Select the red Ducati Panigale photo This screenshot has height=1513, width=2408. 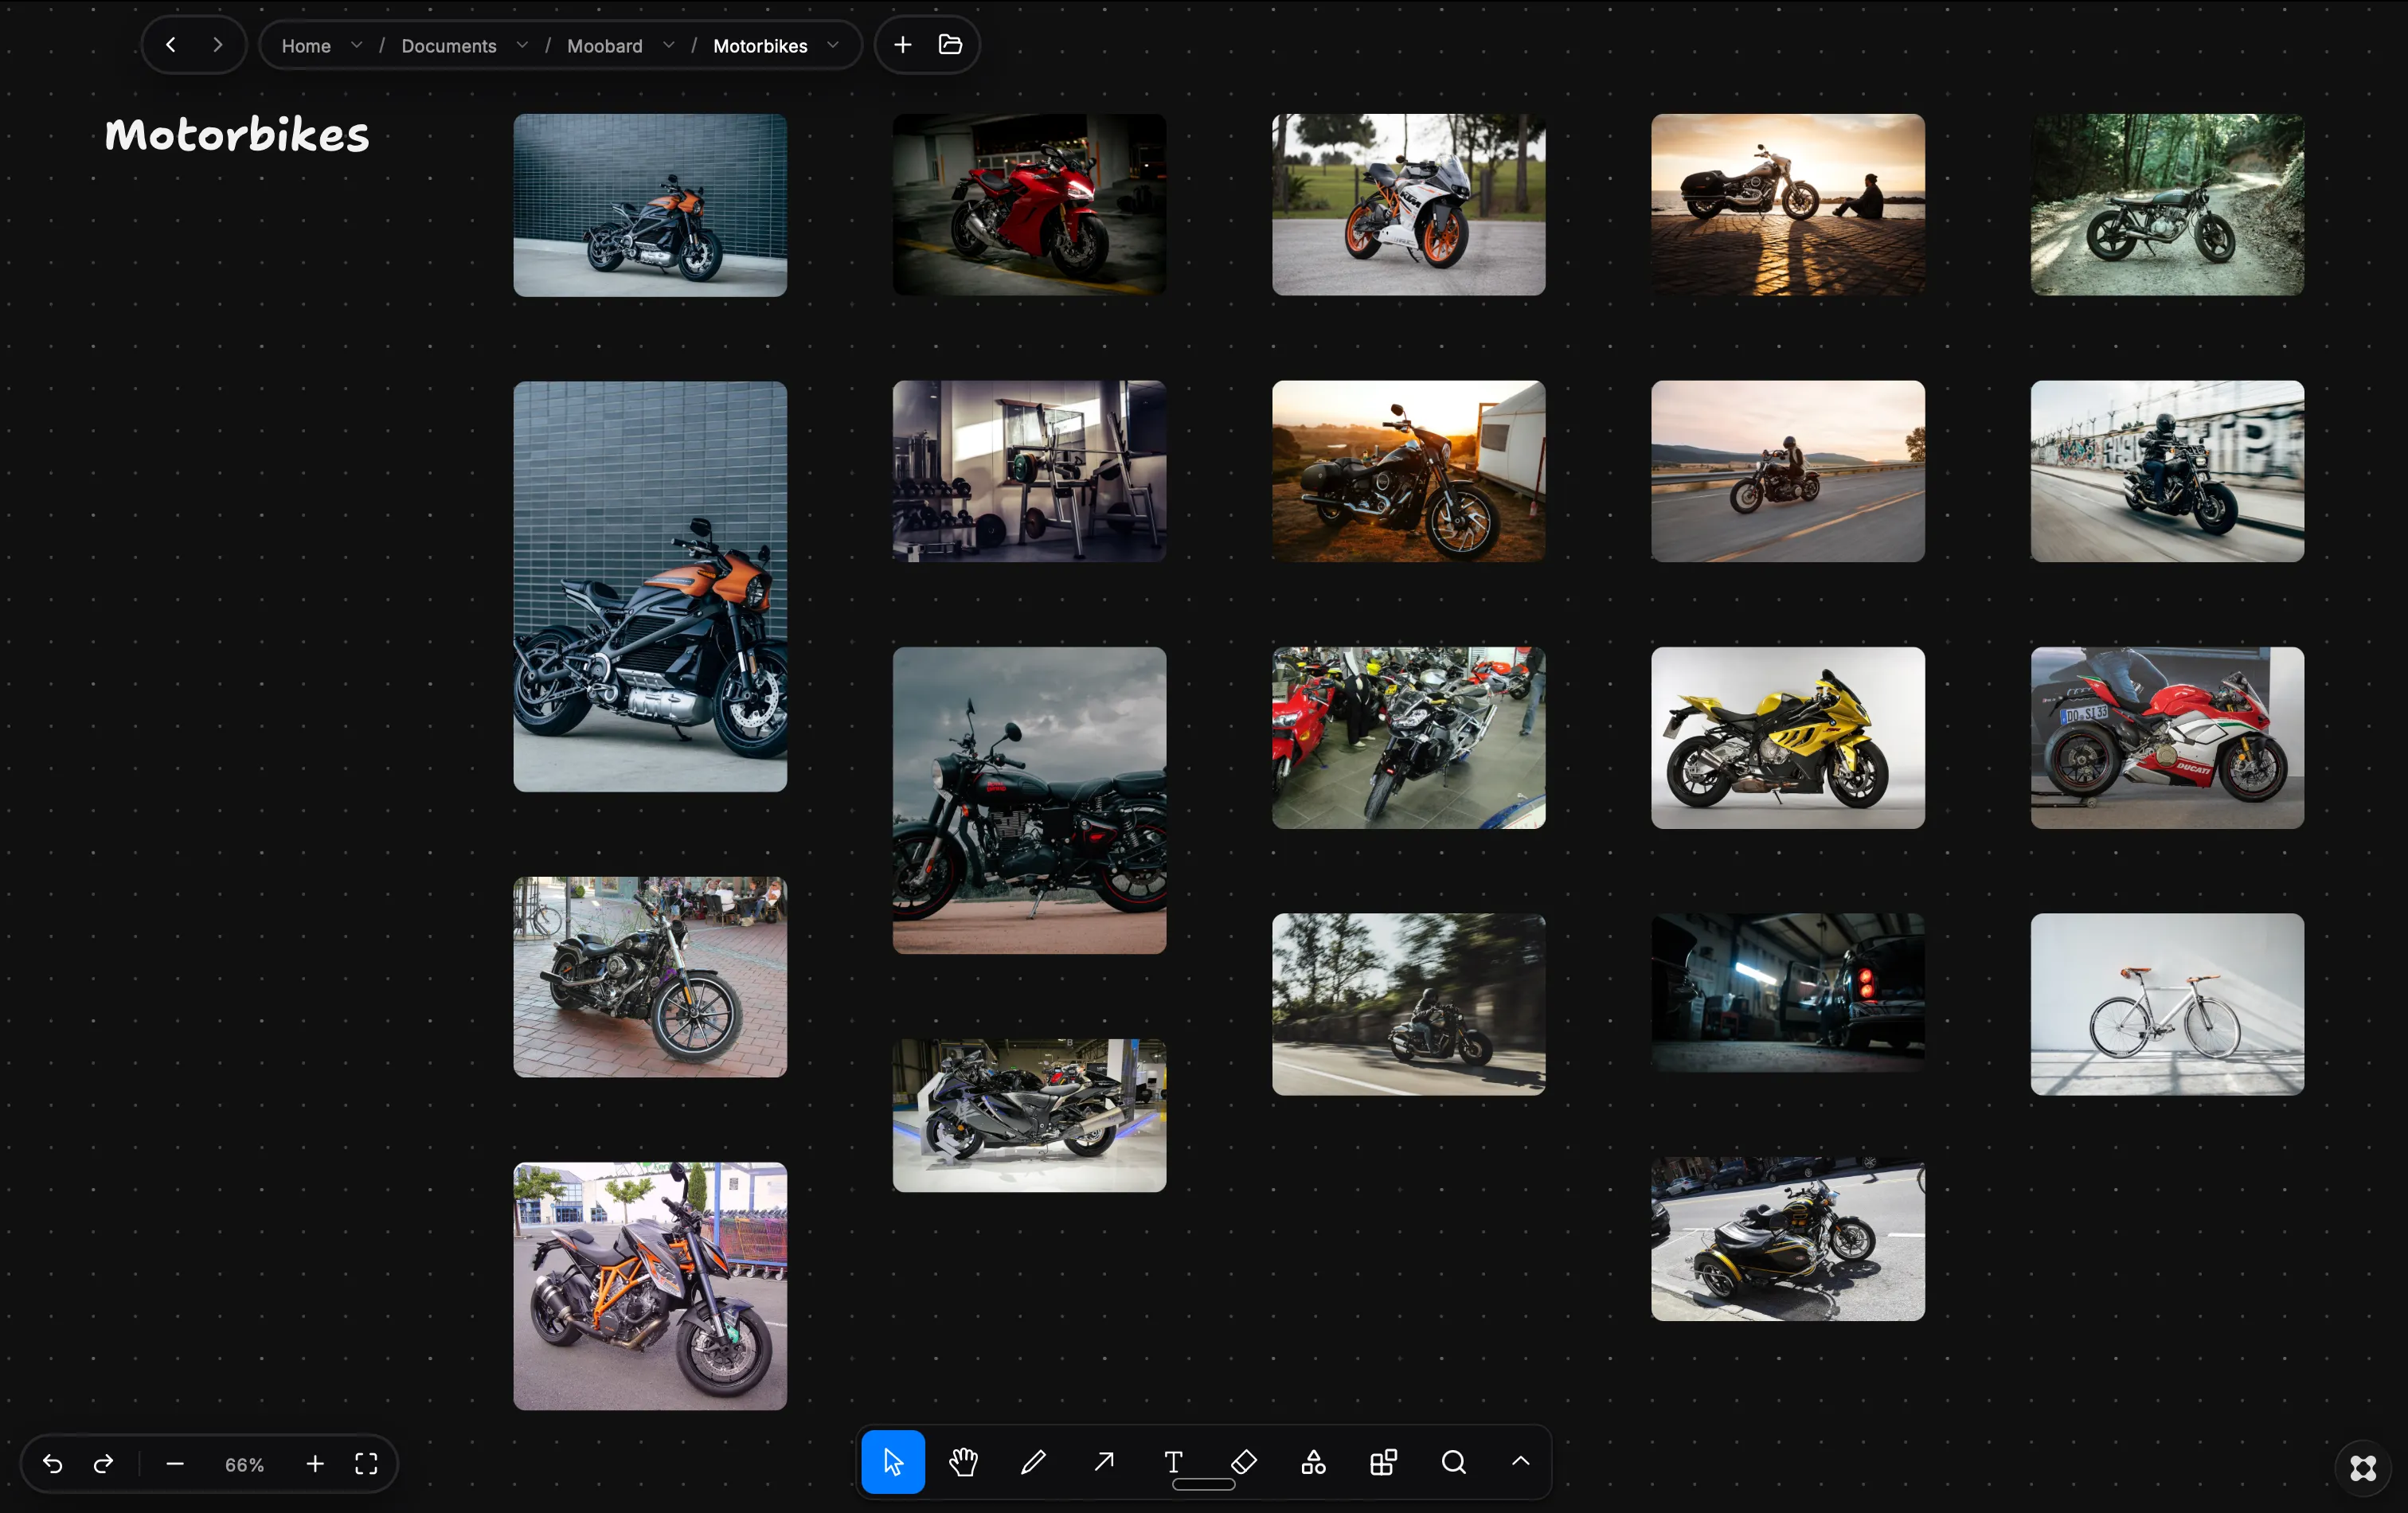(x=2167, y=737)
